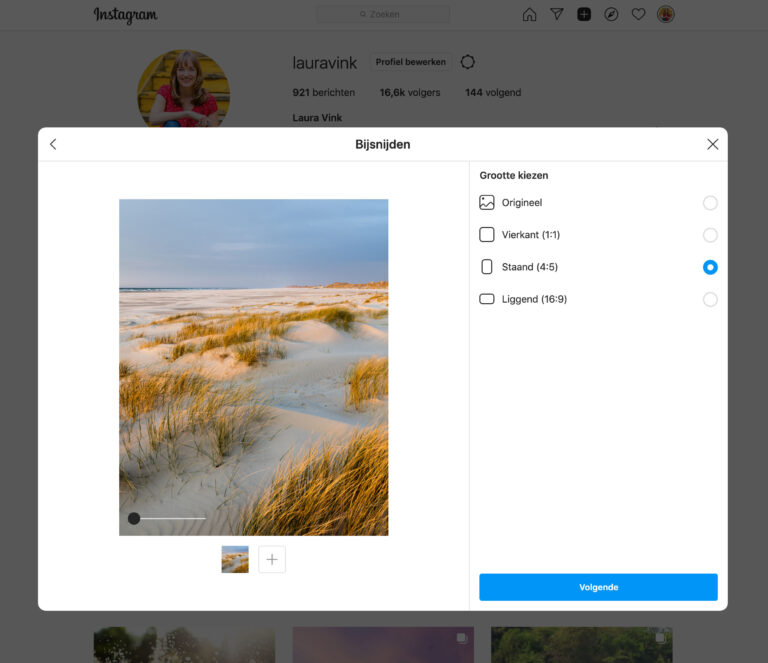Add another photo with plus tile
The width and height of the screenshot is (768, 663).
[x=272, y=559]
